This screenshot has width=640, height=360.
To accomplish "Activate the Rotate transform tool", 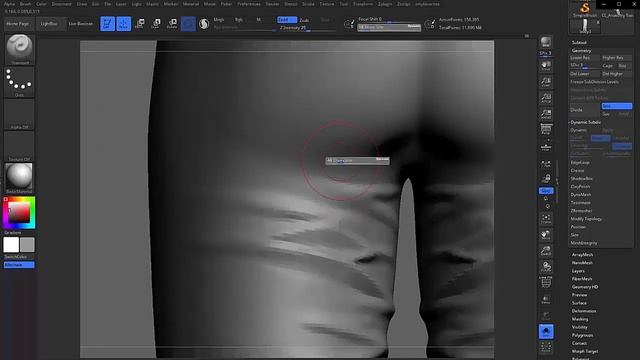I will click(172, 24).
